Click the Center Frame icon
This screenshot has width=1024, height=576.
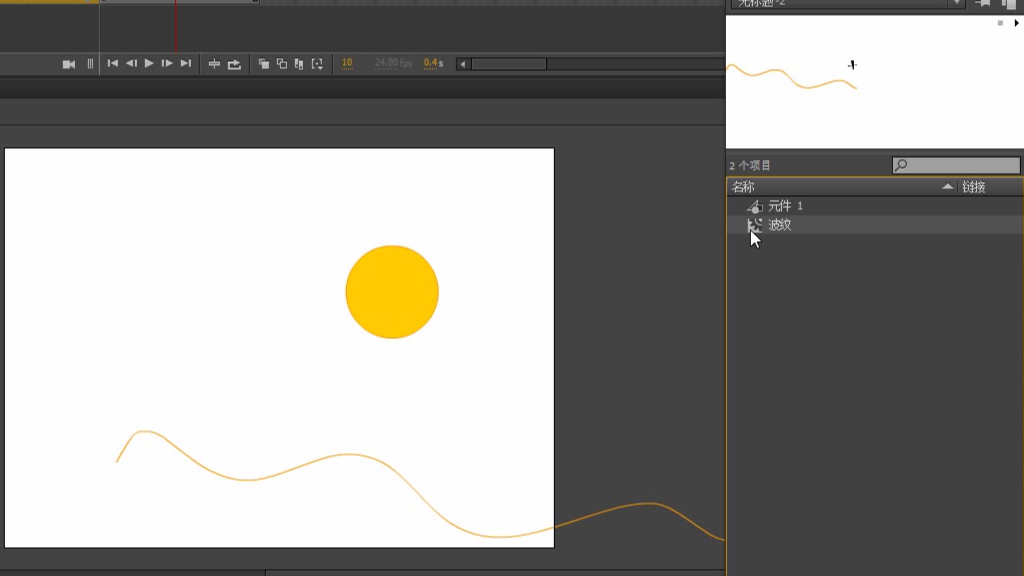[214, 64]
